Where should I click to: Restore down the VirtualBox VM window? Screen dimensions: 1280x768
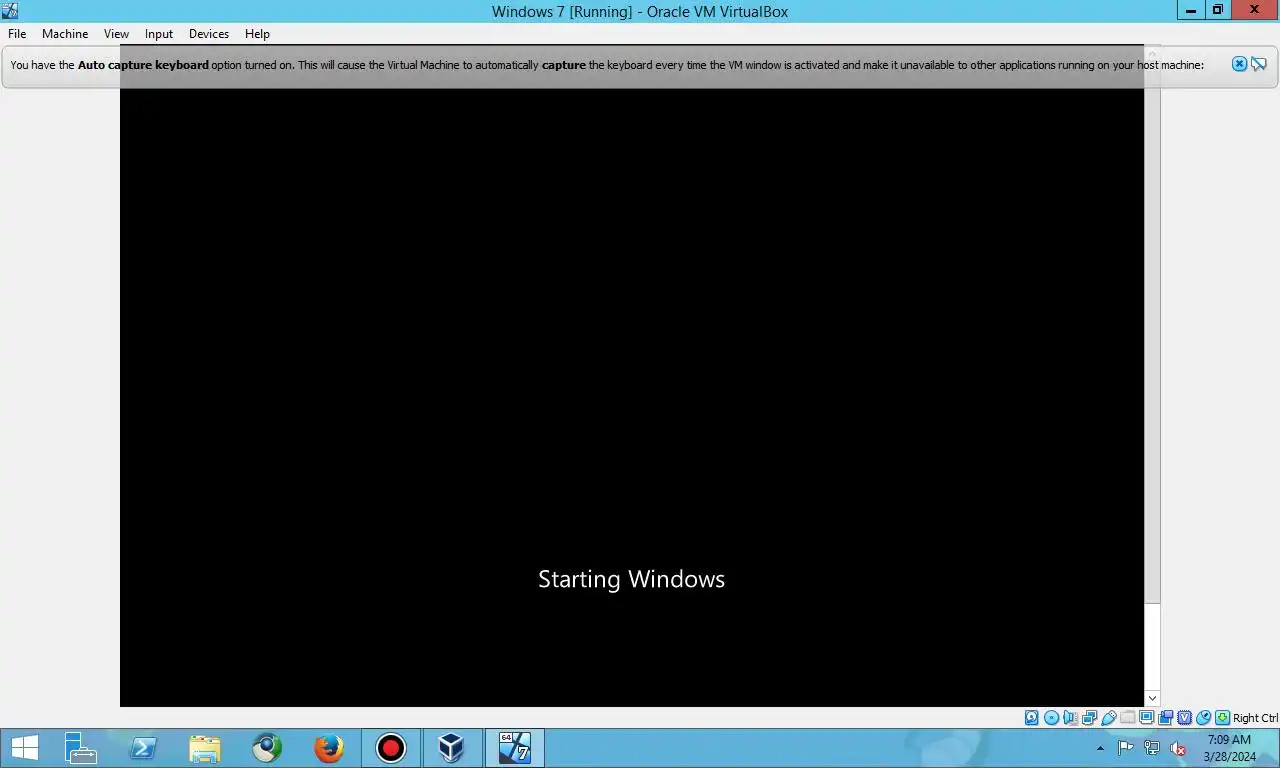click(x=1217, y=10)
